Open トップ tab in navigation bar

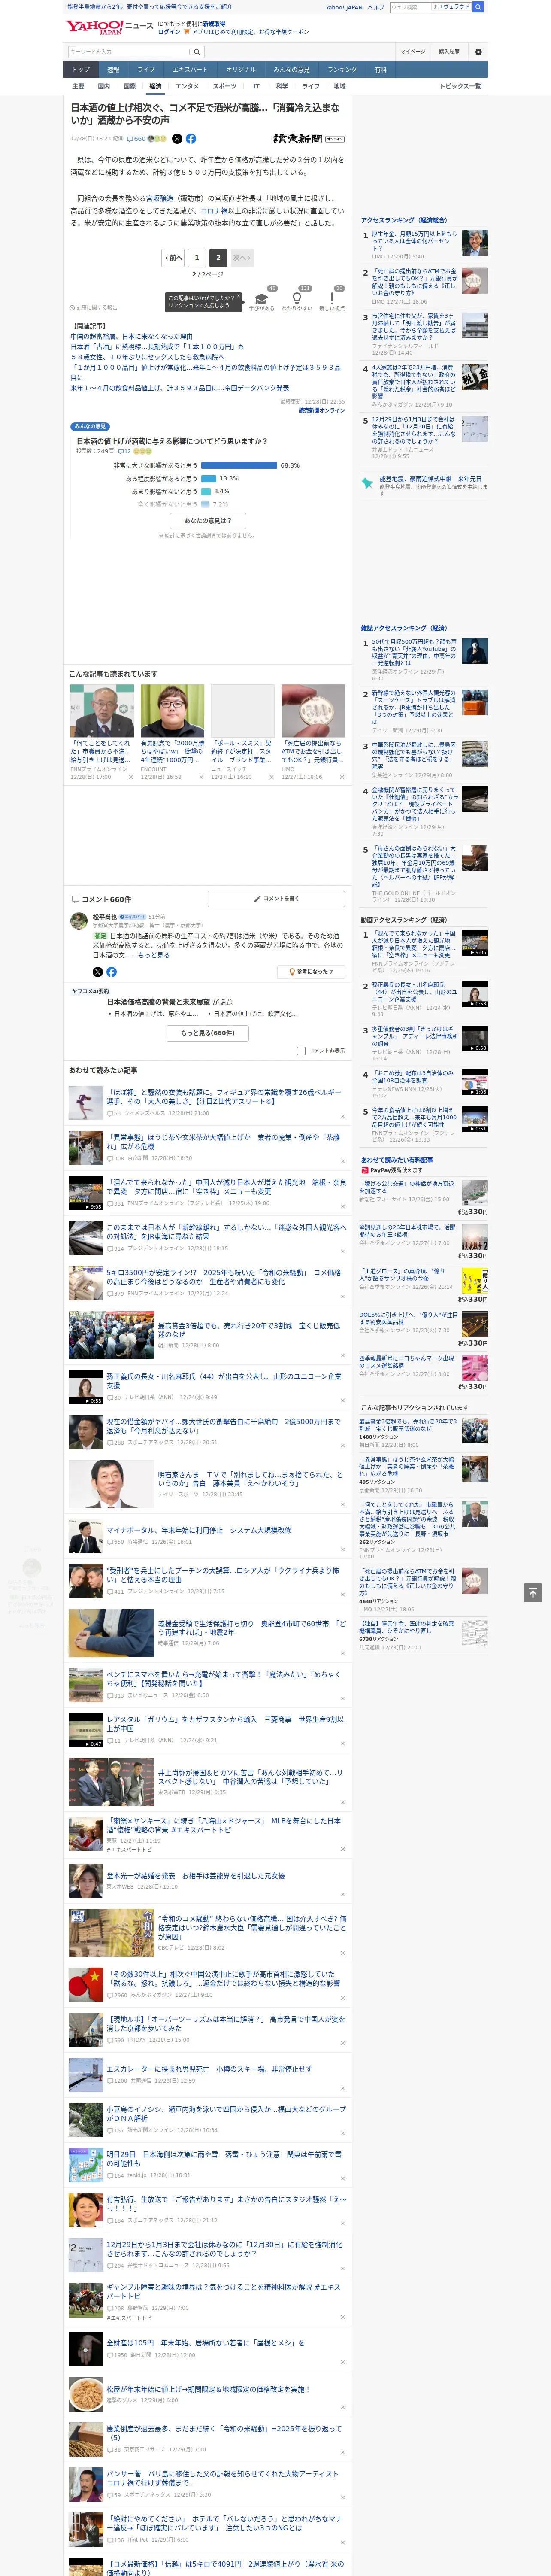click(x=81, y=70)
